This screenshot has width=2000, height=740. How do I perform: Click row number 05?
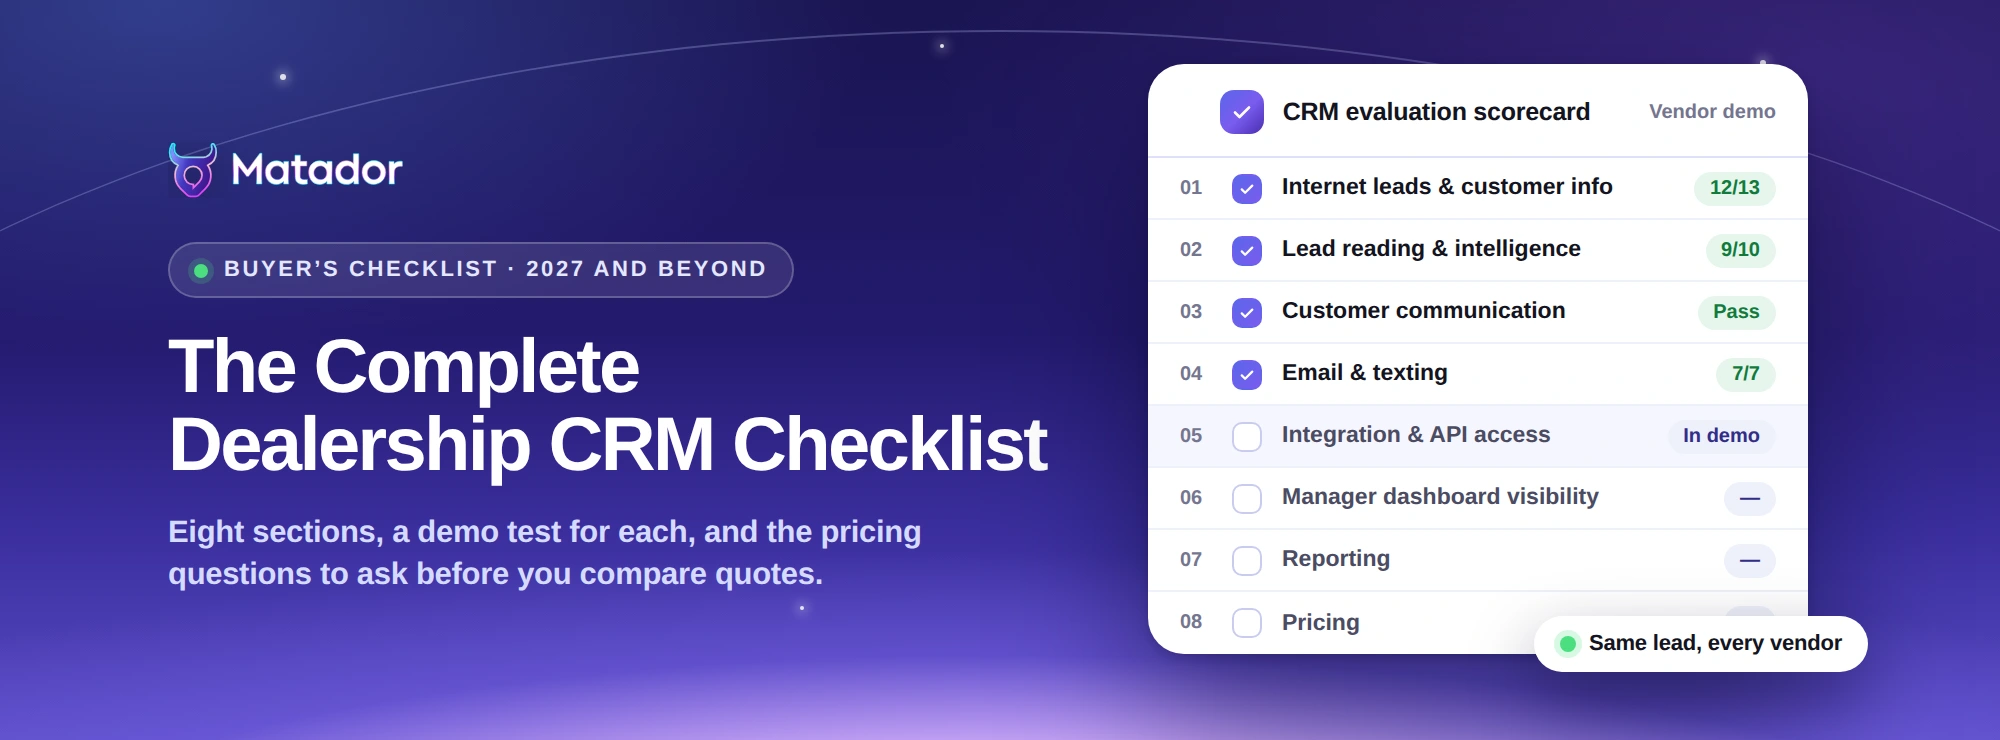(1191, 436)
